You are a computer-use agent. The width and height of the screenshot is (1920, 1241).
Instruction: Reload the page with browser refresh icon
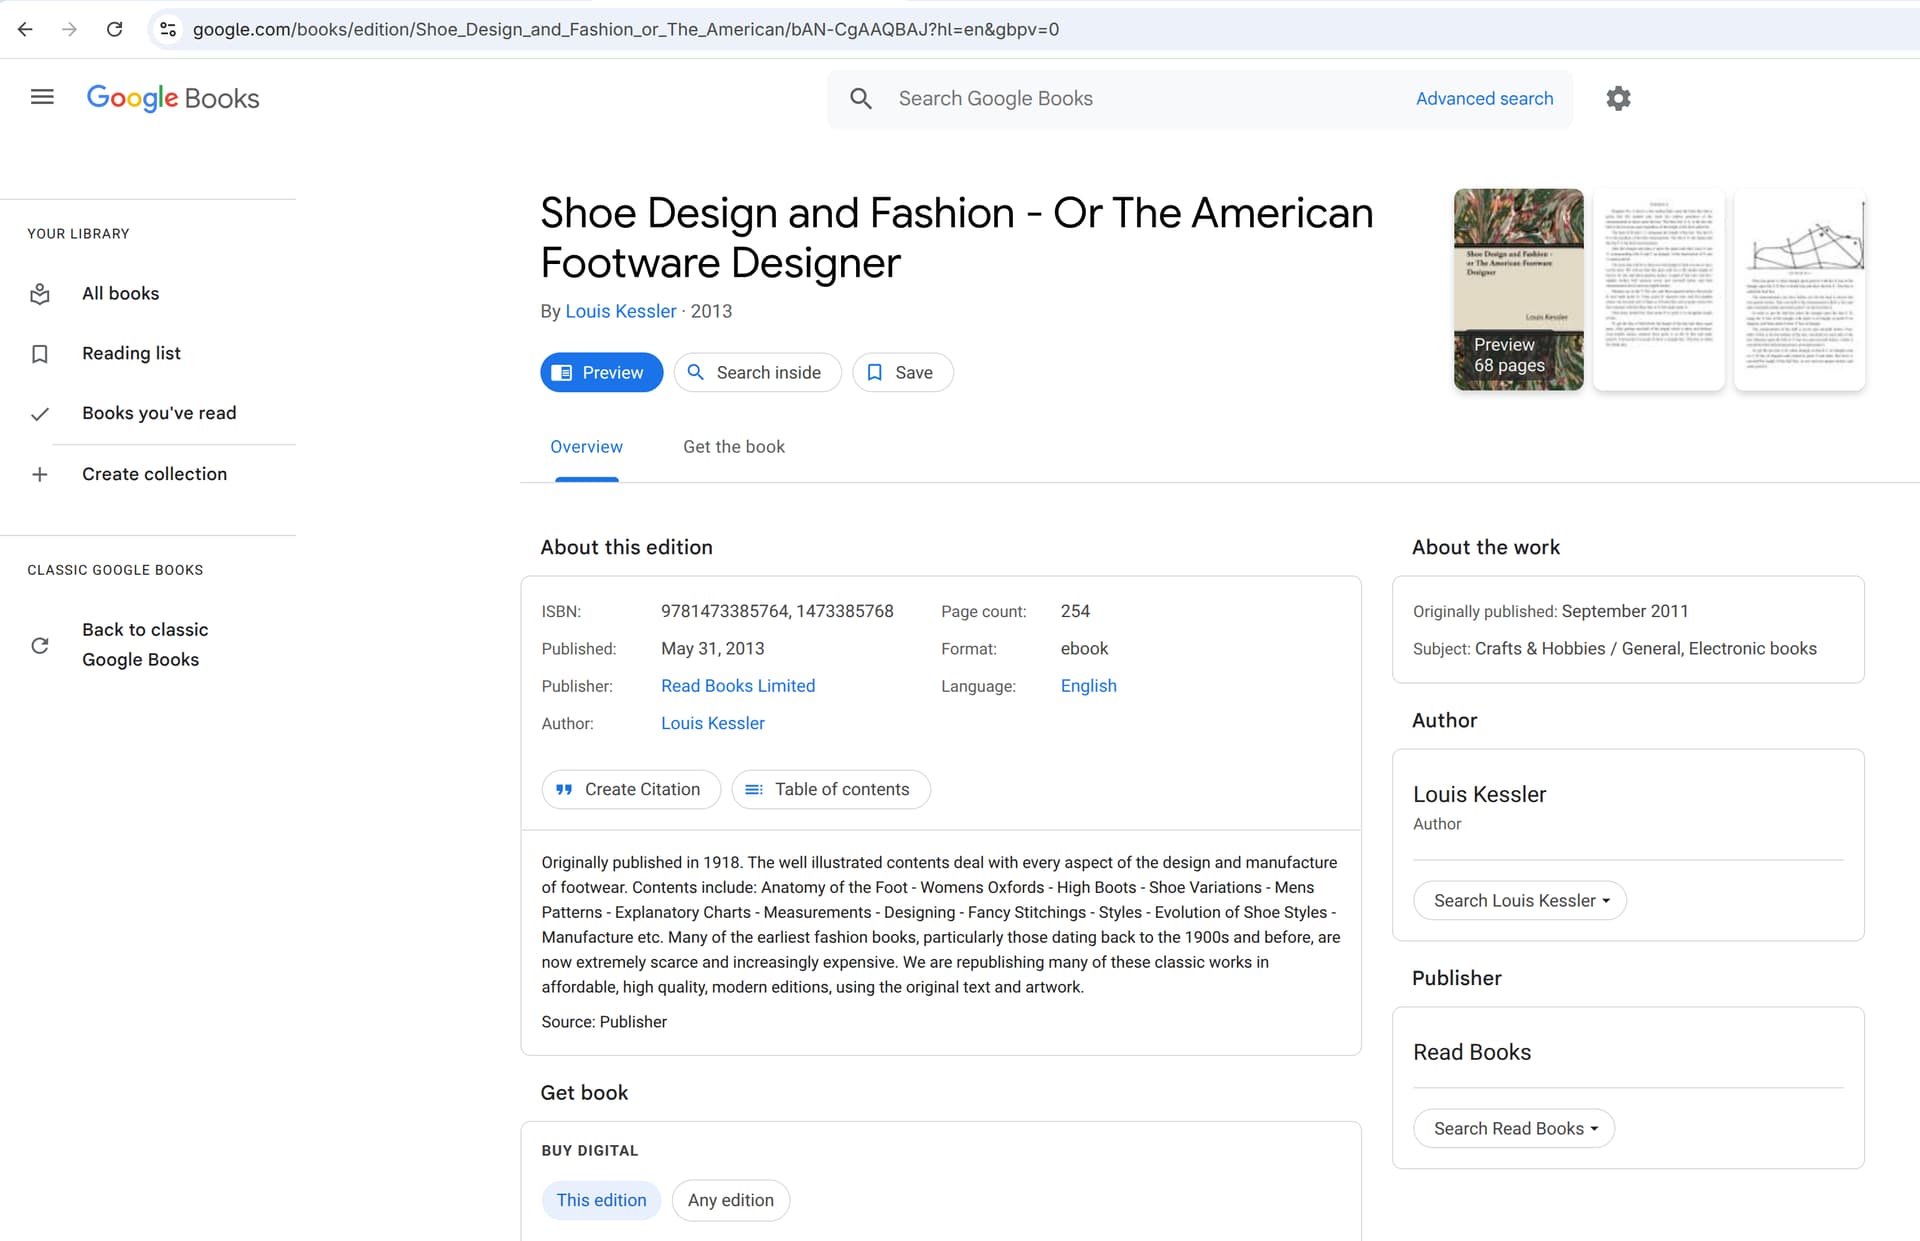point(115,29)
